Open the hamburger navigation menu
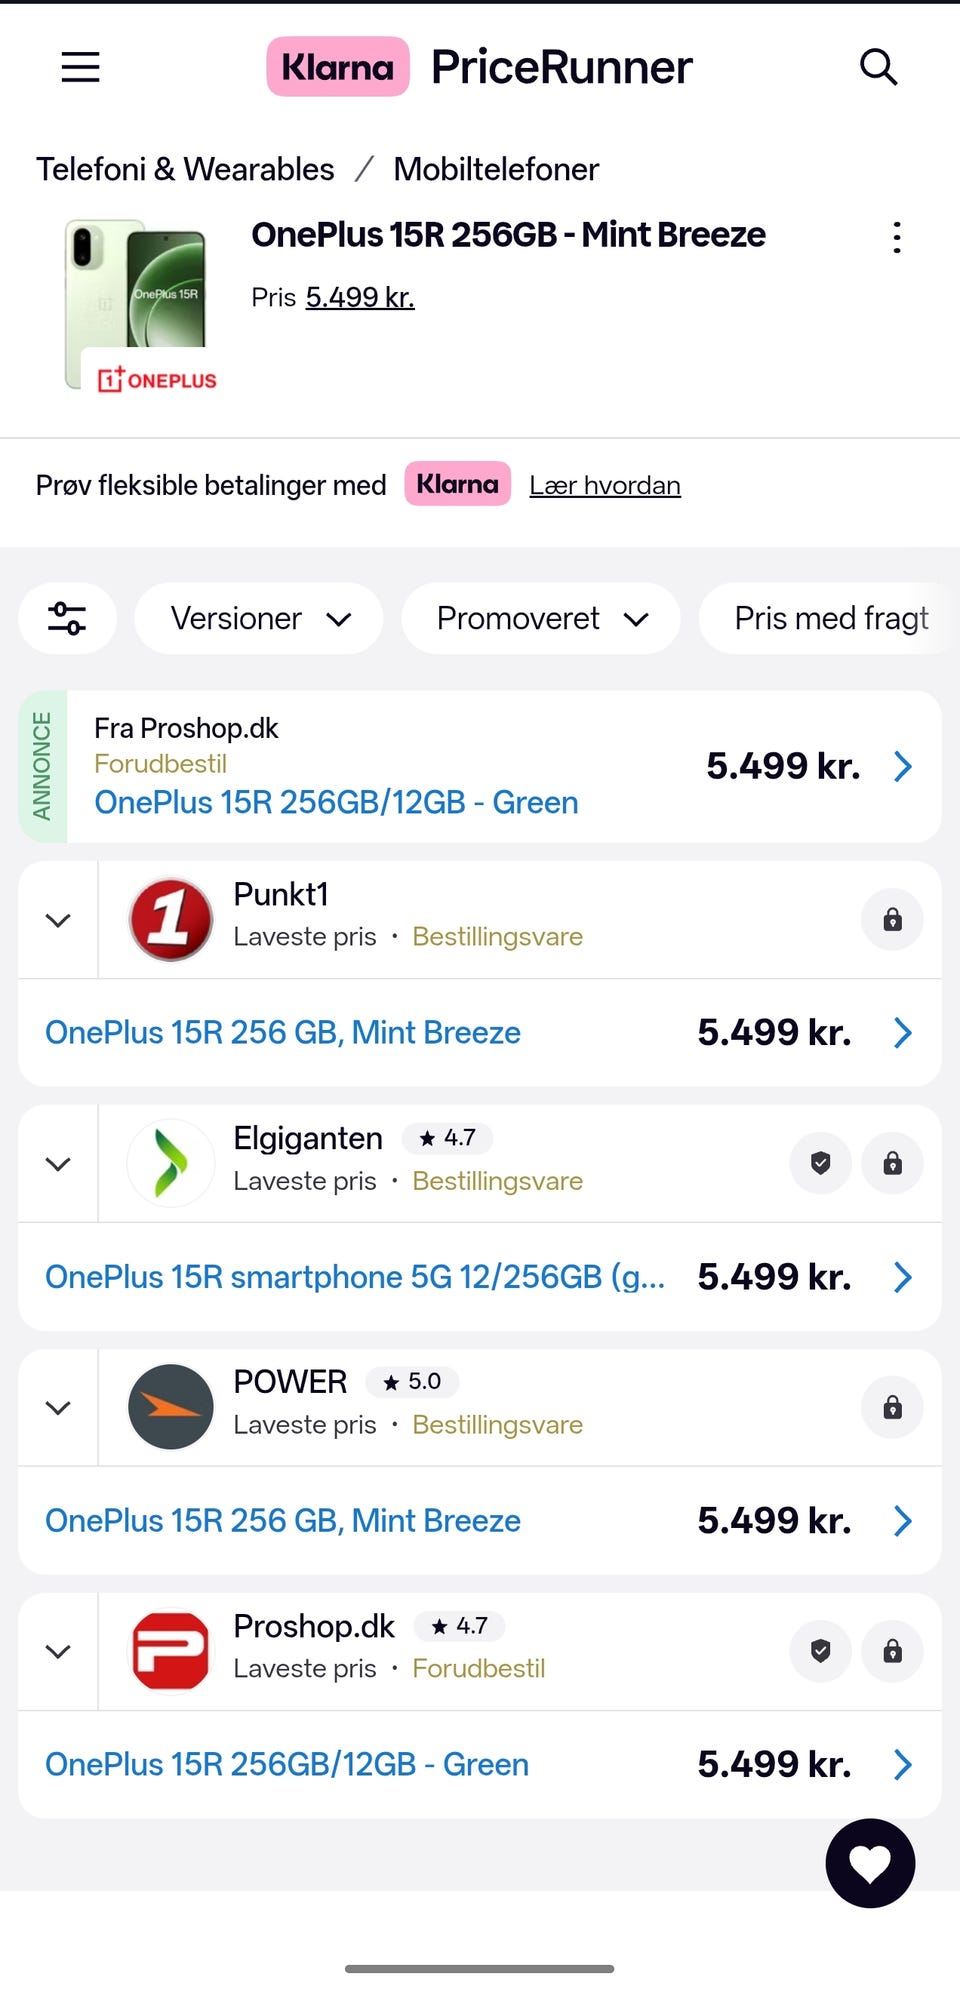The height and width of the screenshot is (1989, 960). click(x=80, y=67)
